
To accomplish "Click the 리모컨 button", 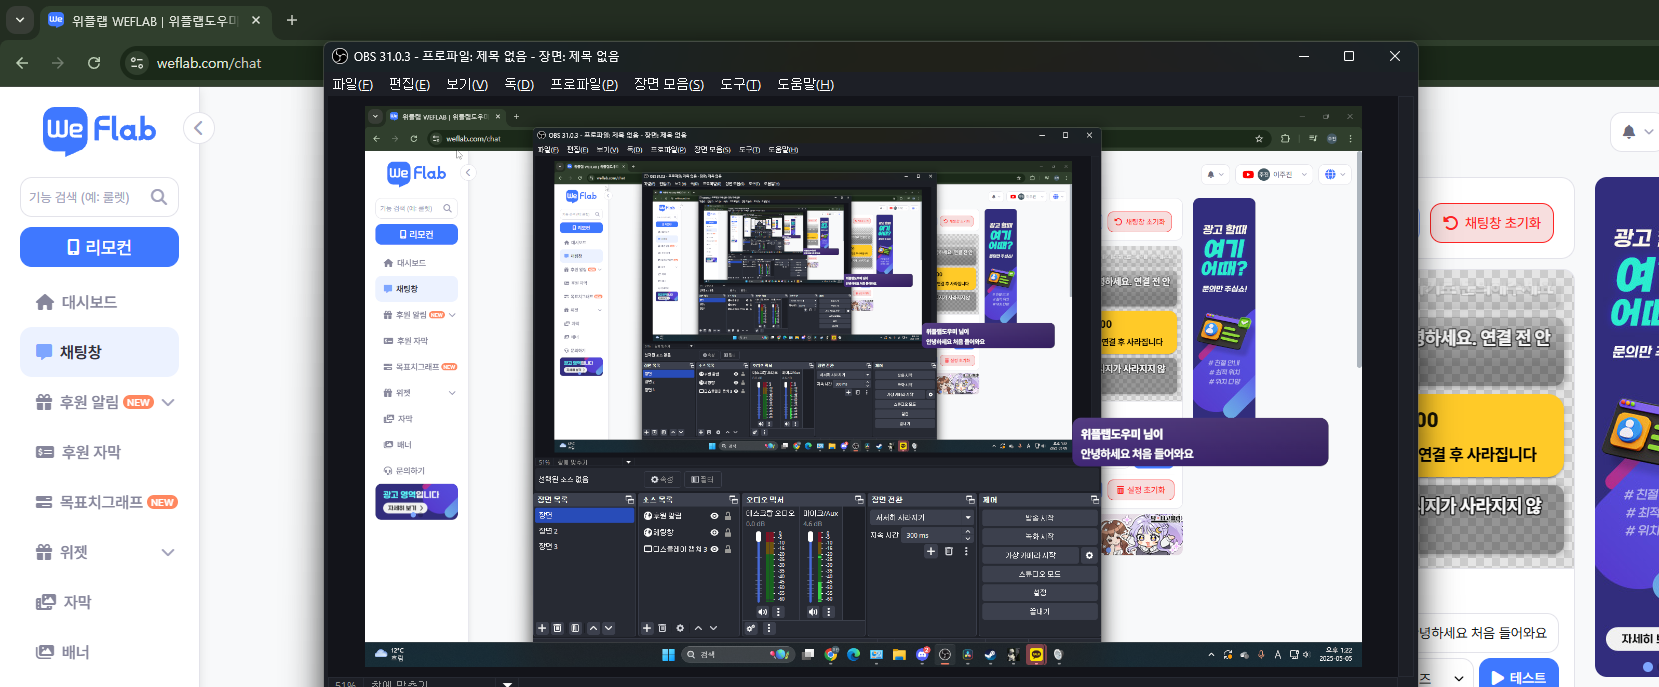I will [x=99, y=247].
